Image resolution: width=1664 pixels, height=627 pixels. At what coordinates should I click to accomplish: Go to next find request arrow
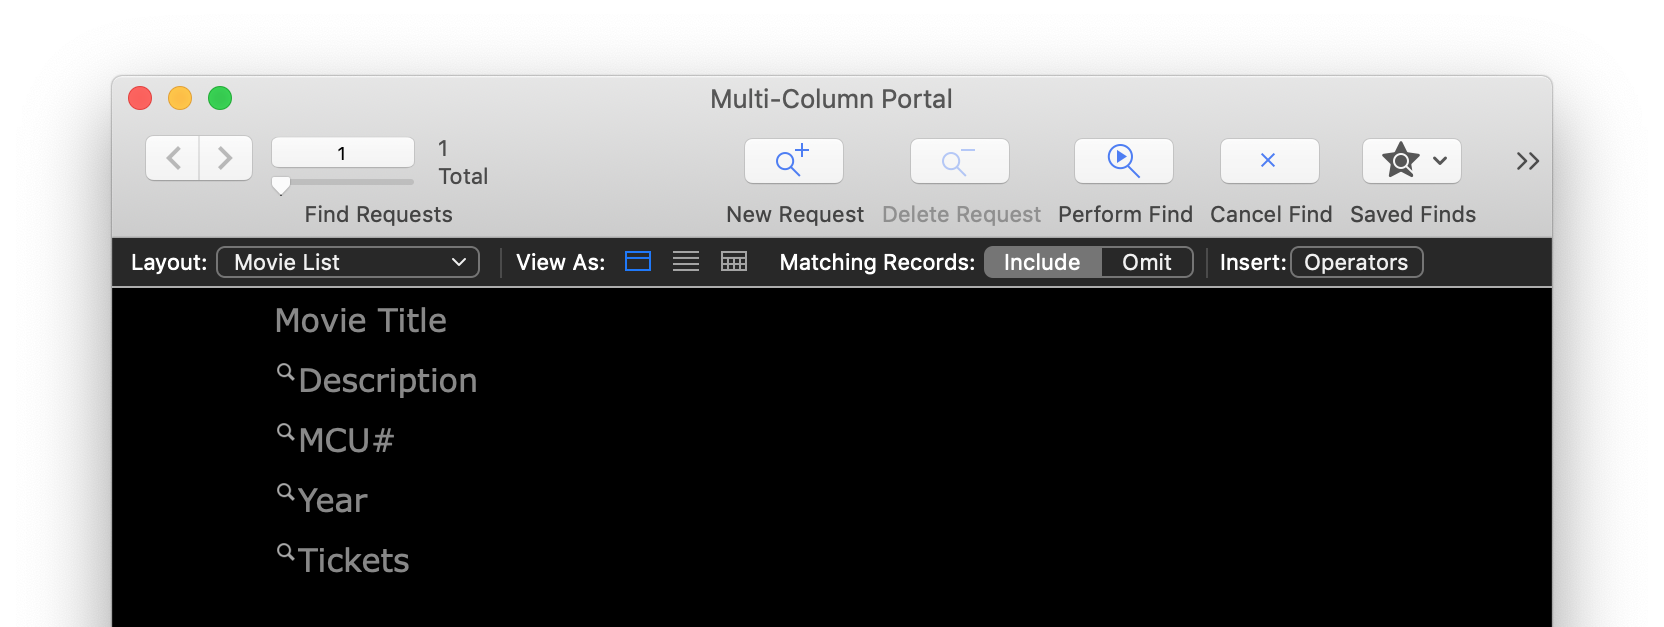coord(226,158)
